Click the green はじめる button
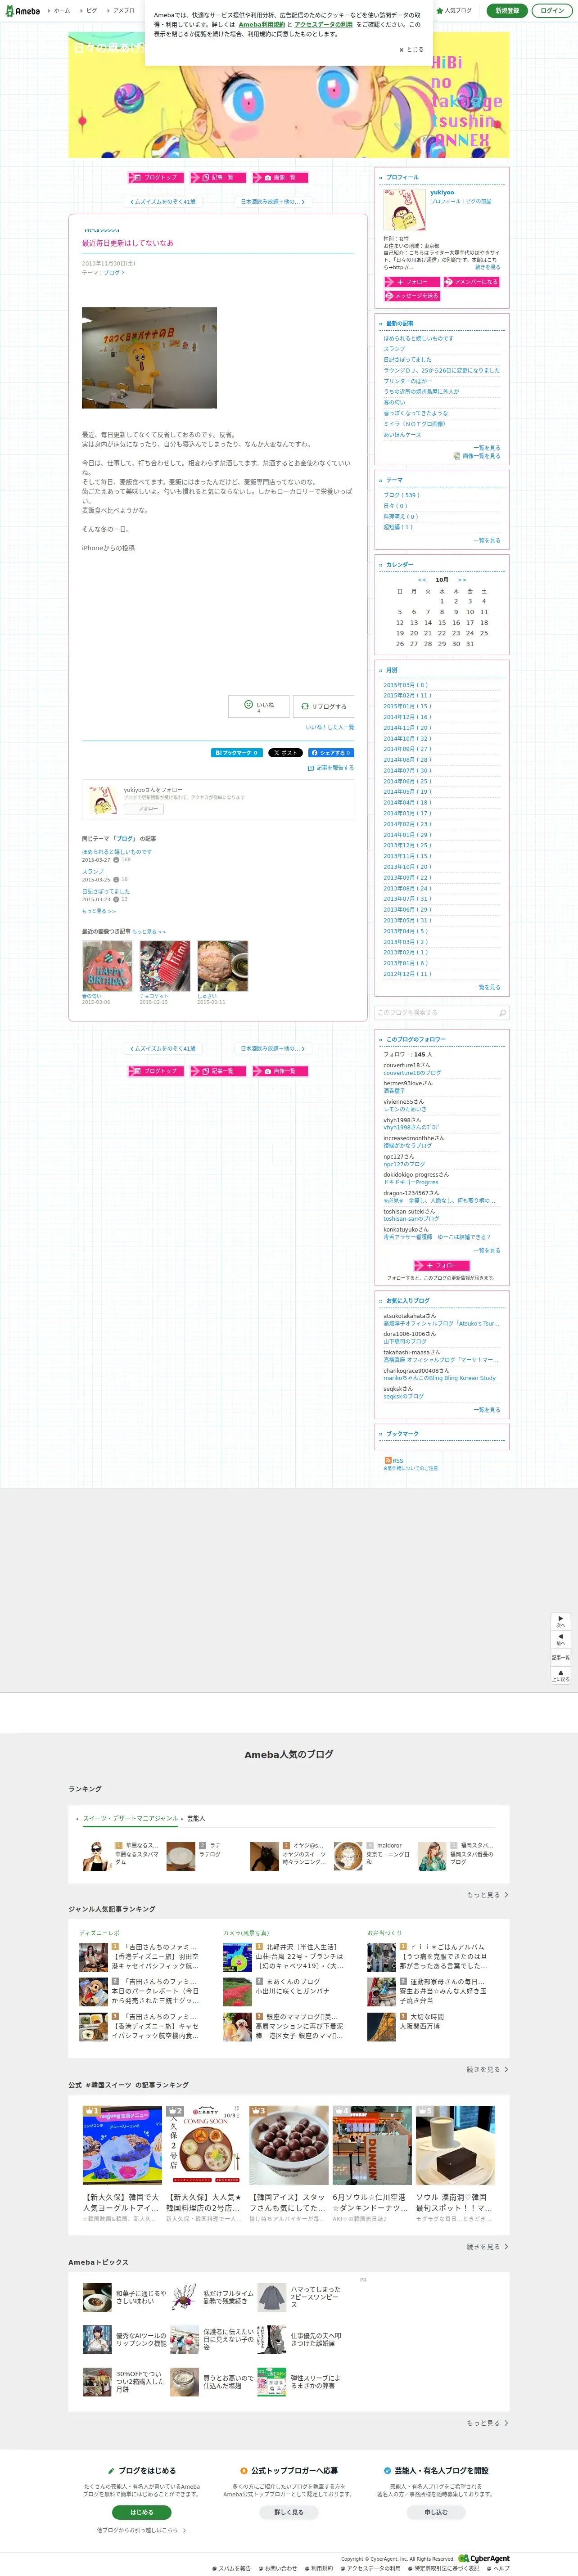Screen dimensions: 578x2576 click(142, 2512)
